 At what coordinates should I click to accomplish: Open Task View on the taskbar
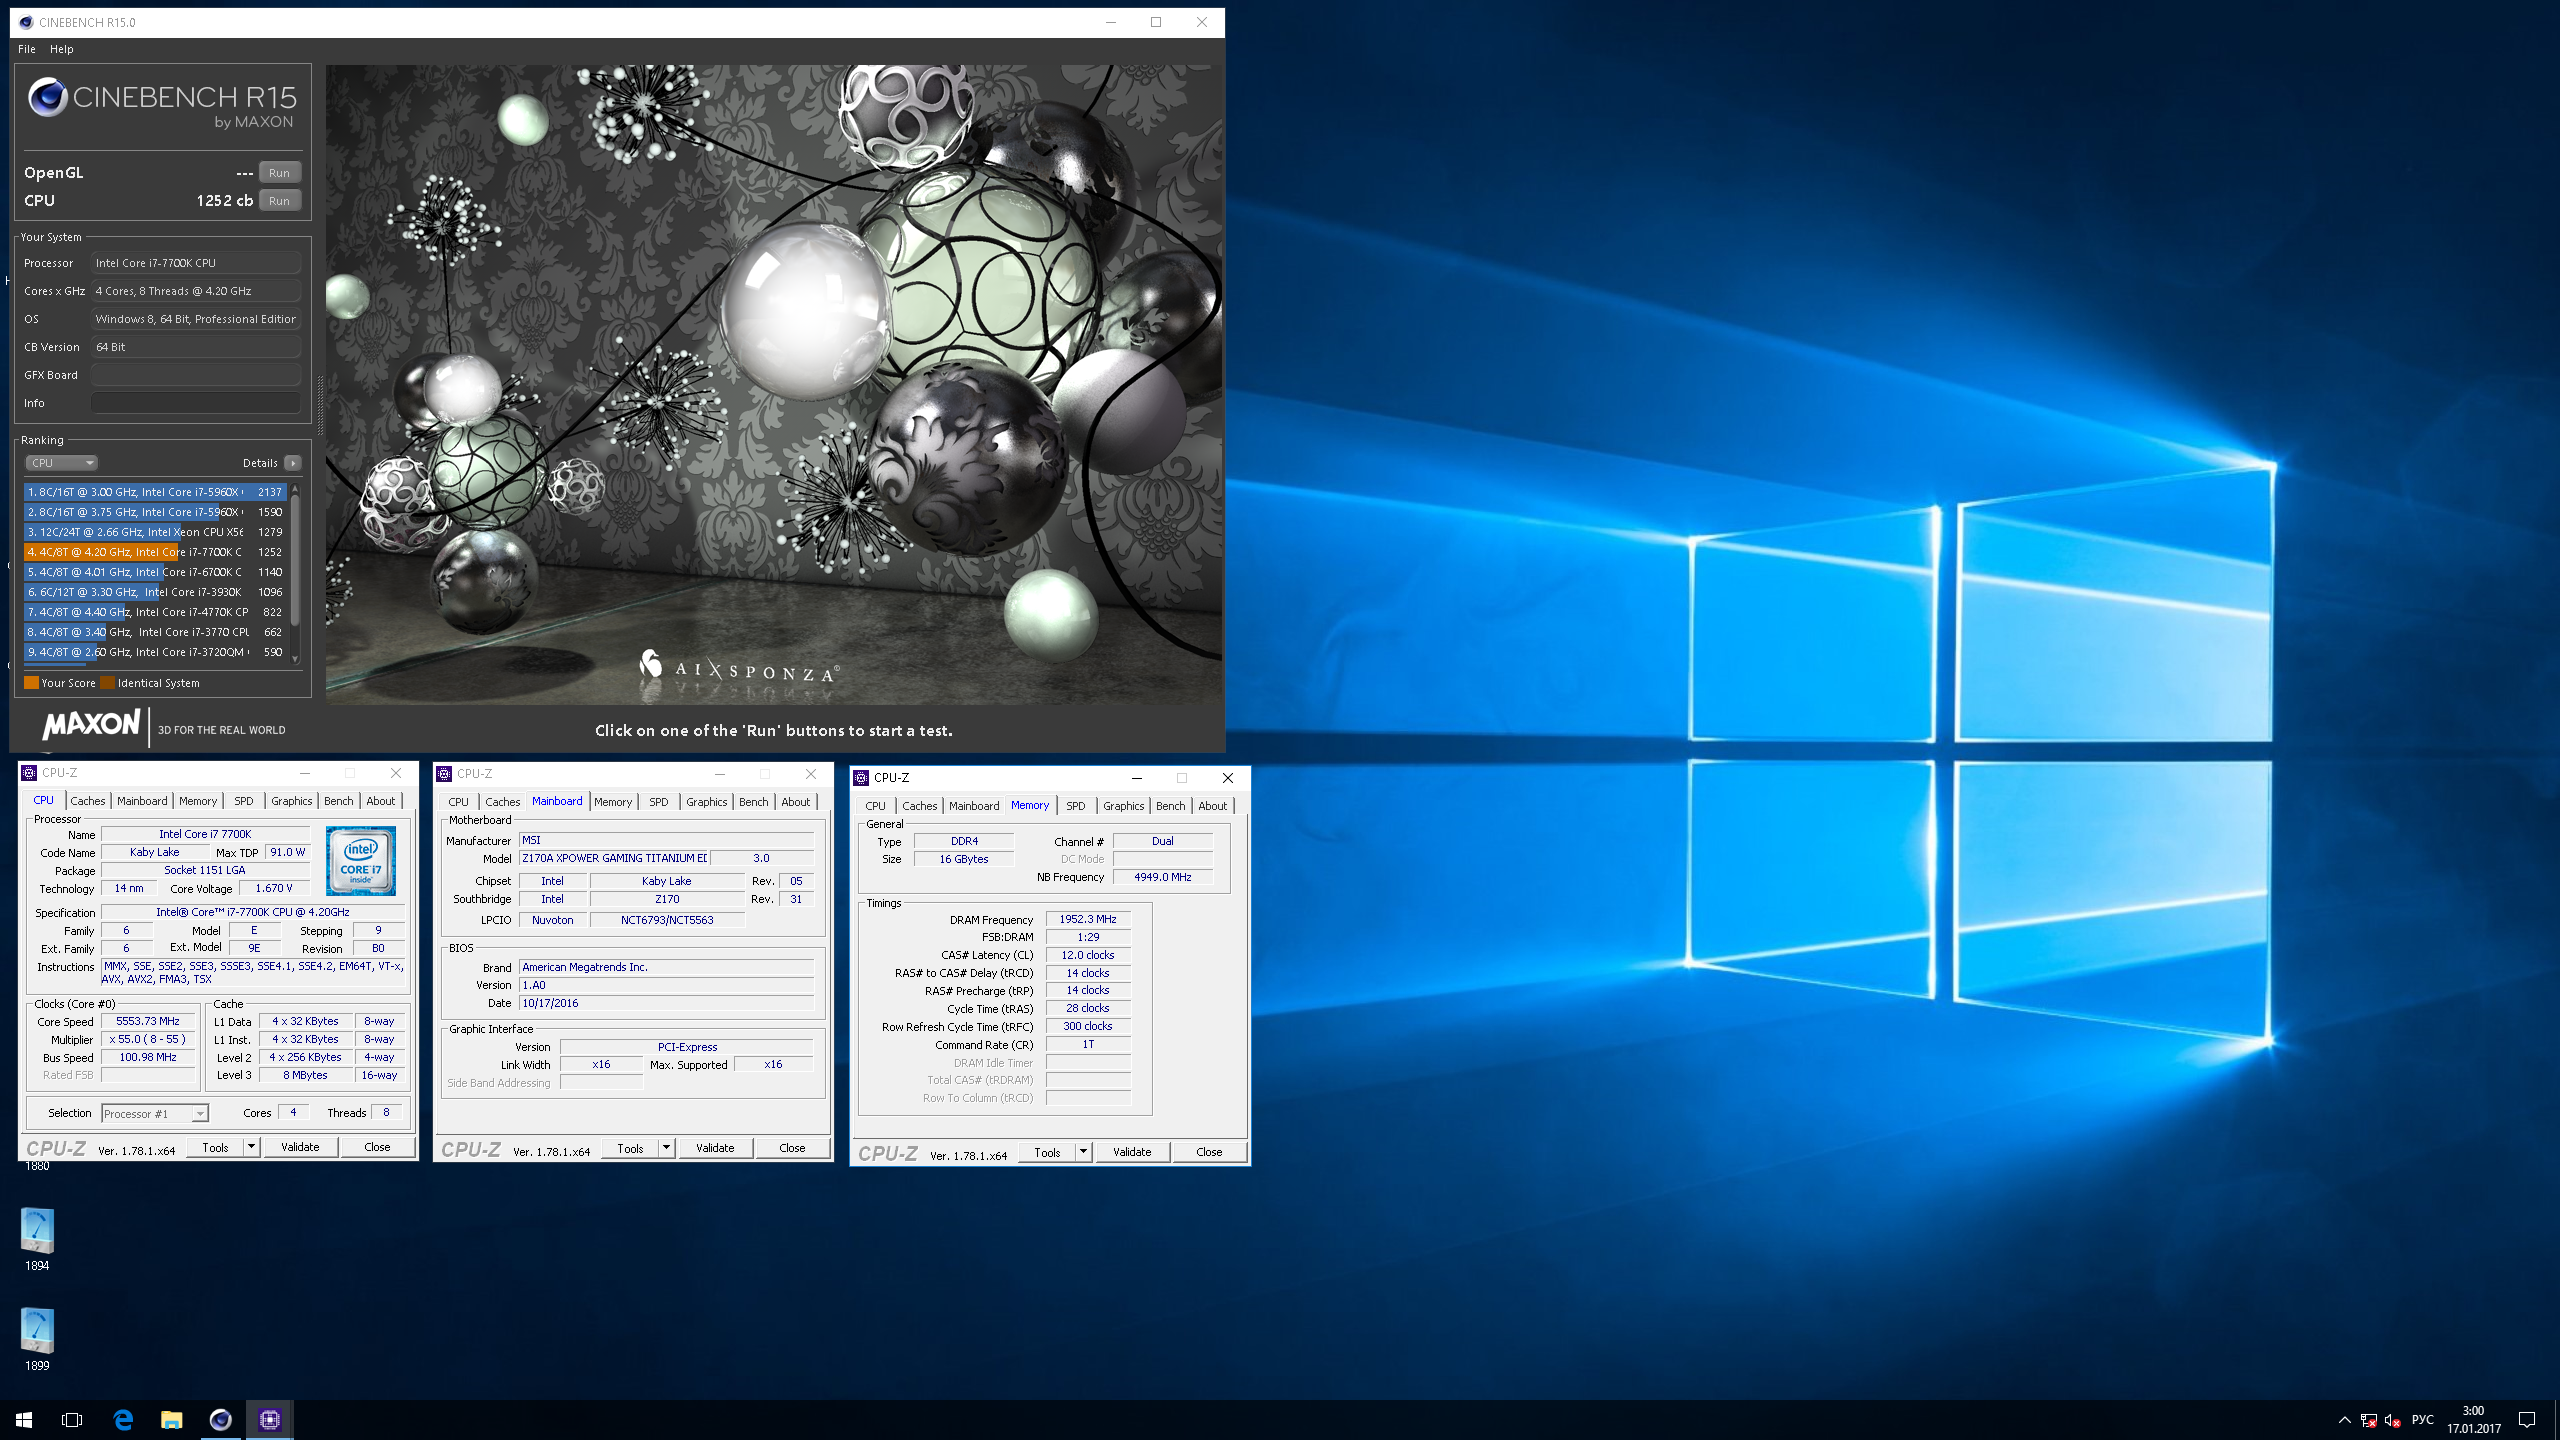(x=72, y=1420)
